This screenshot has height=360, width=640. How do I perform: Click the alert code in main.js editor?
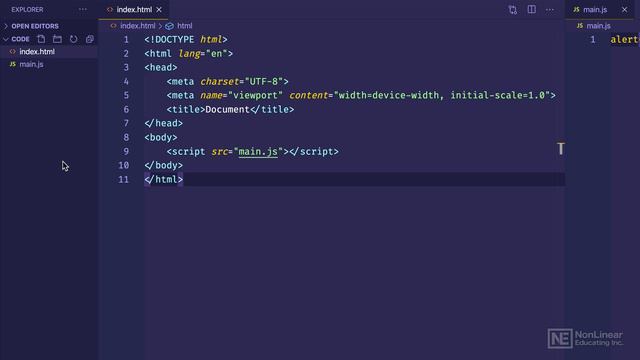(624, 40)
